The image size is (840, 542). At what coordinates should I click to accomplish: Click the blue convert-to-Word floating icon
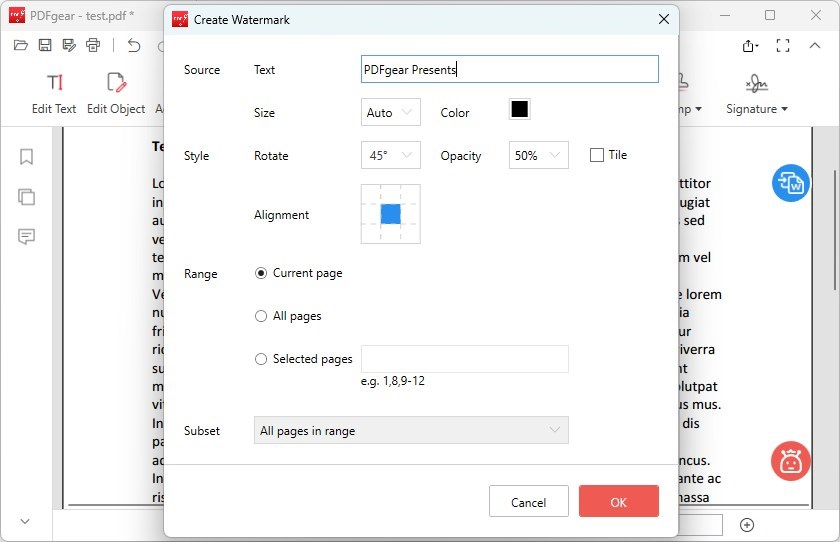coord(790,183)
